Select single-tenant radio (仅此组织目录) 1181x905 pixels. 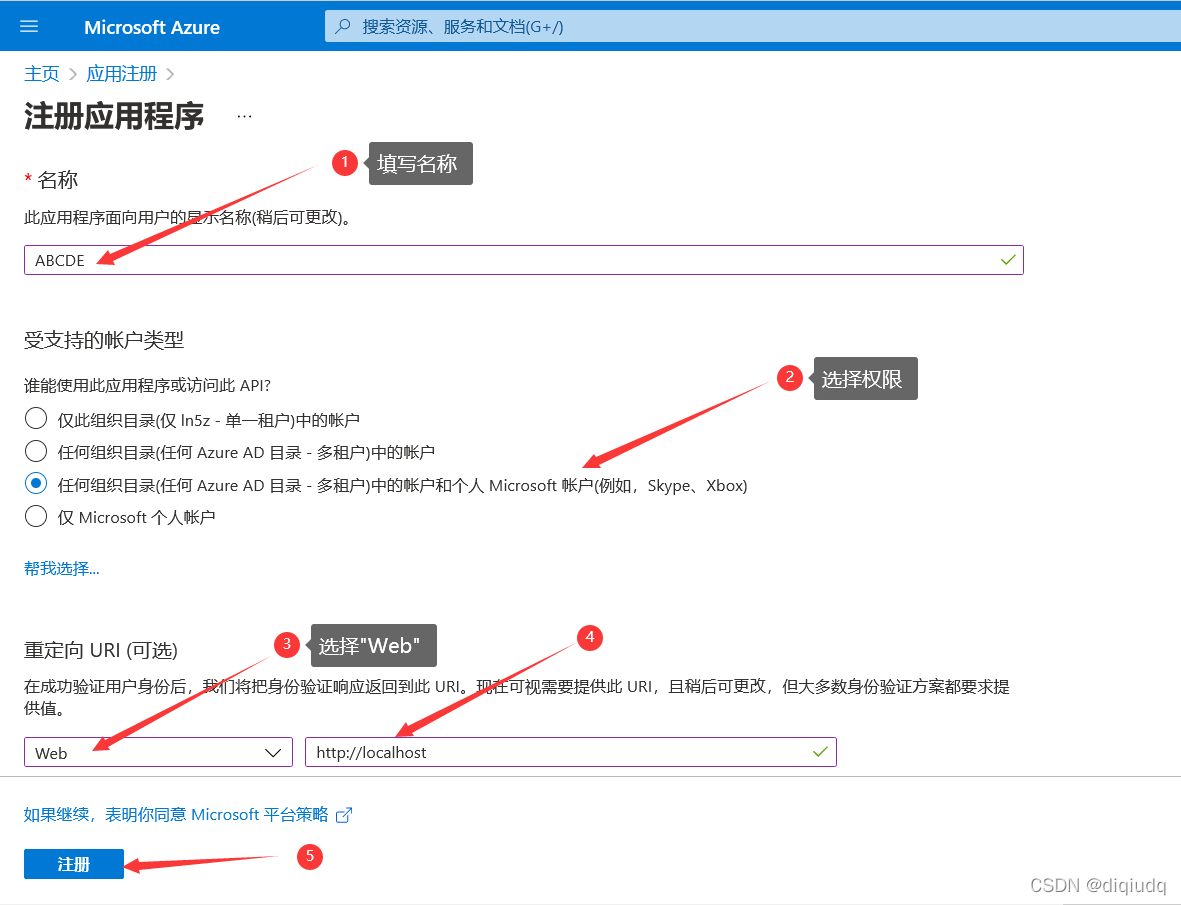point(36,418)
